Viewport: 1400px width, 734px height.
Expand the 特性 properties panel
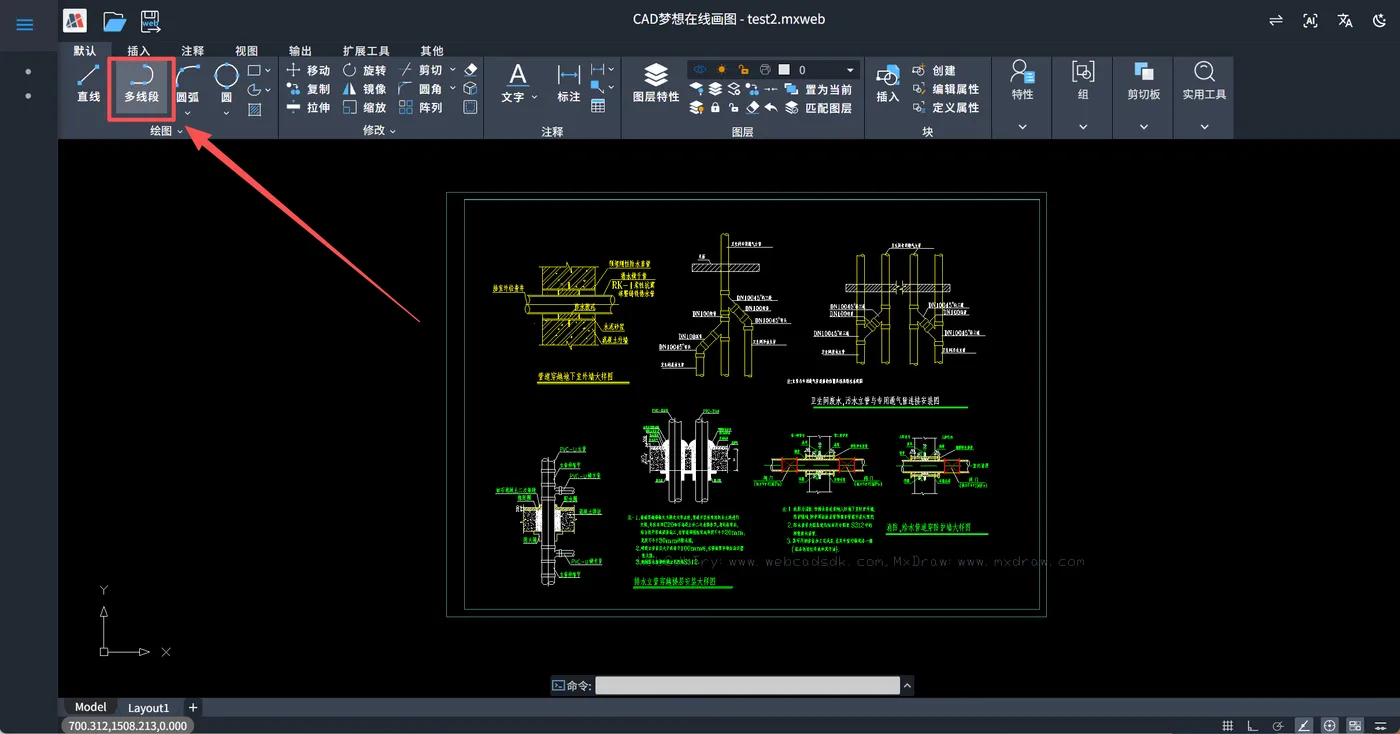(1022, 127)
